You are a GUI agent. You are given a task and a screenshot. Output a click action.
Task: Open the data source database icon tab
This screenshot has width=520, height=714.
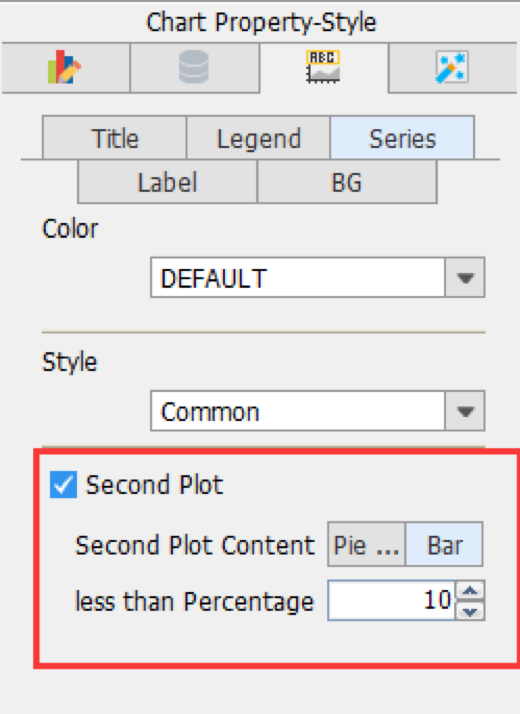194,68
